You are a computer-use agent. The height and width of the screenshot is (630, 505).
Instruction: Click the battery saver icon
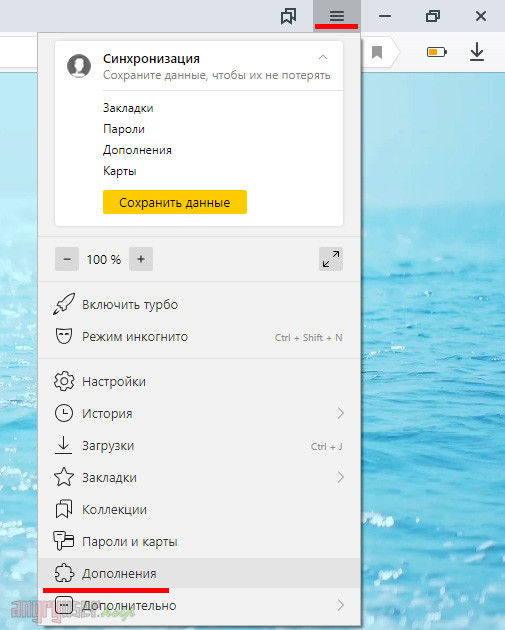pos(437,52)
